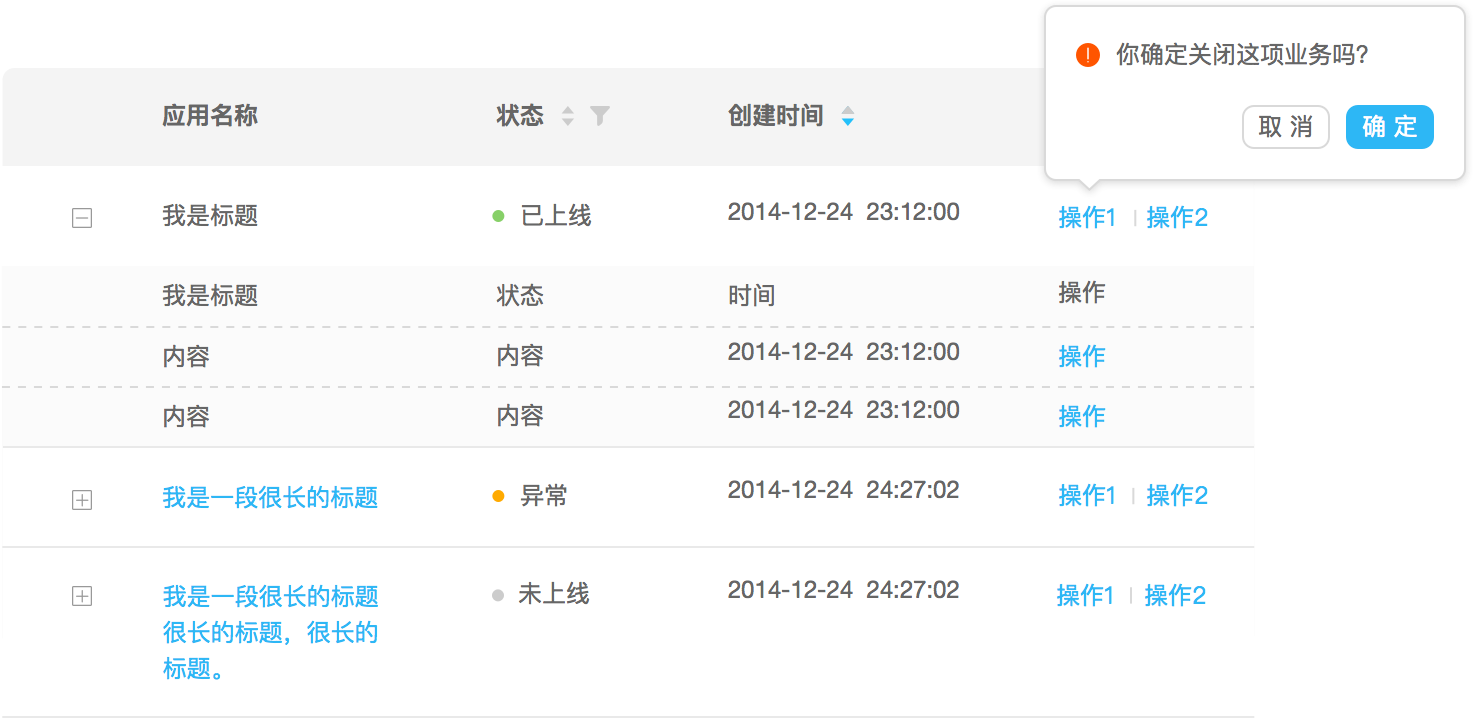
Task: Click 操作 link in first 内容 sub-row
Action: coord(1082,356)
